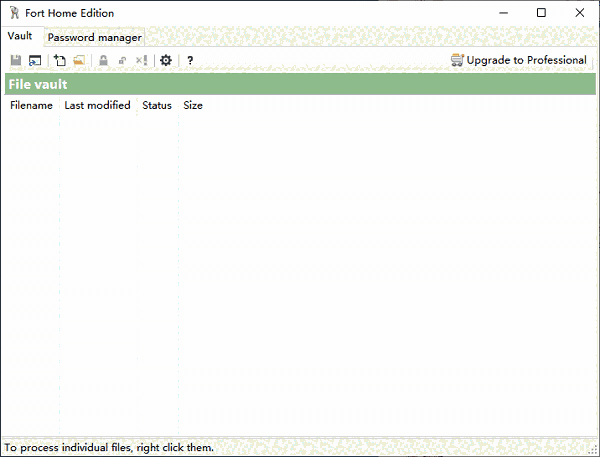600x457 pixels.
Task: Click the open padlock decrypt icon
Action: click(122, 60)
